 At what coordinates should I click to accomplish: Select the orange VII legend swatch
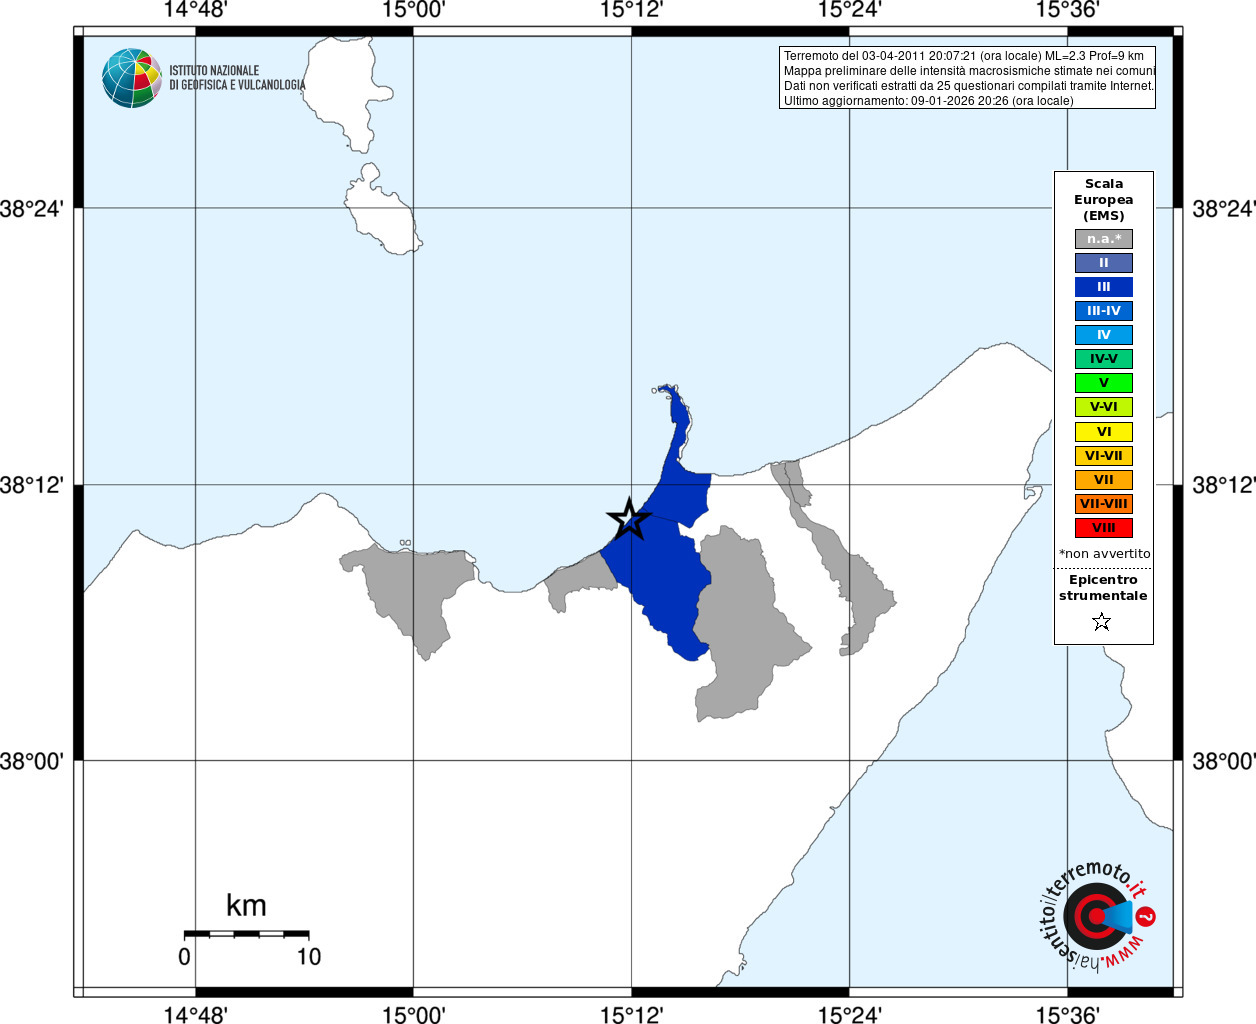tap(1104, 480)
